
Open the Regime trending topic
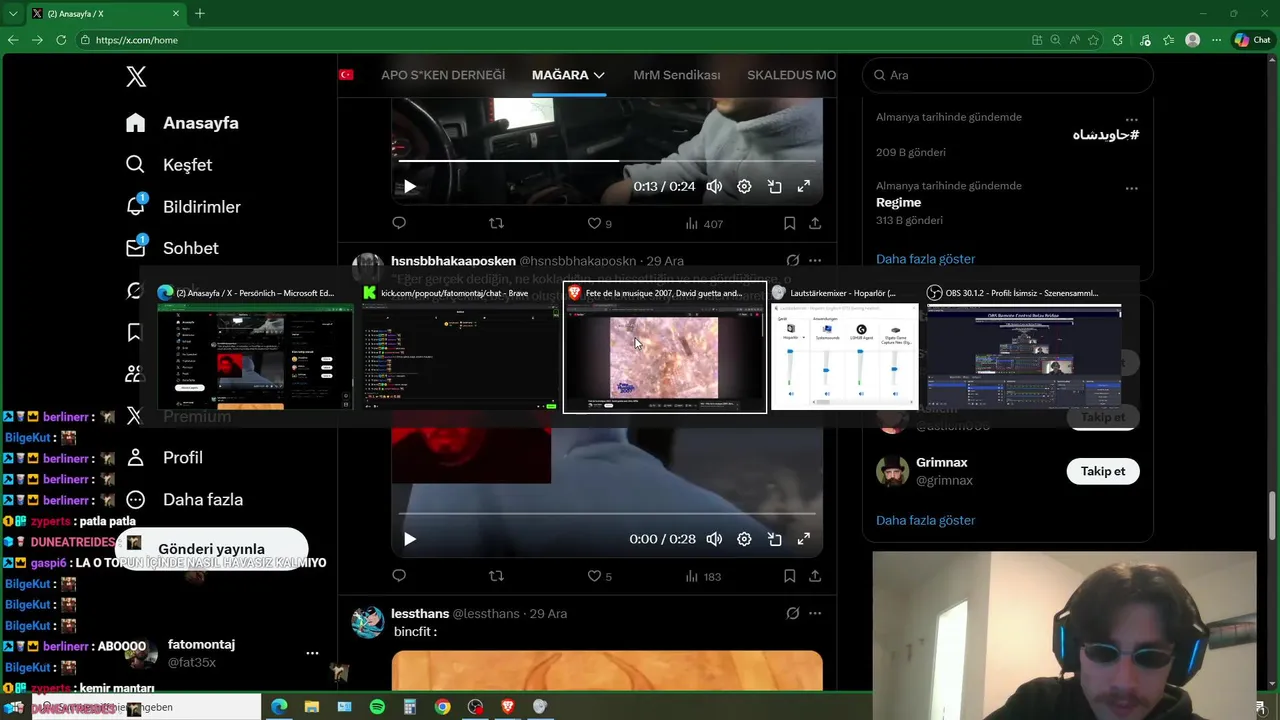tap(898, 202)
